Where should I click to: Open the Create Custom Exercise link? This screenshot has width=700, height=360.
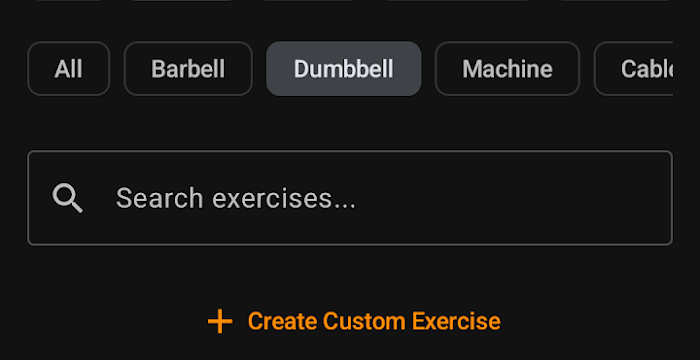coord(354,321)
